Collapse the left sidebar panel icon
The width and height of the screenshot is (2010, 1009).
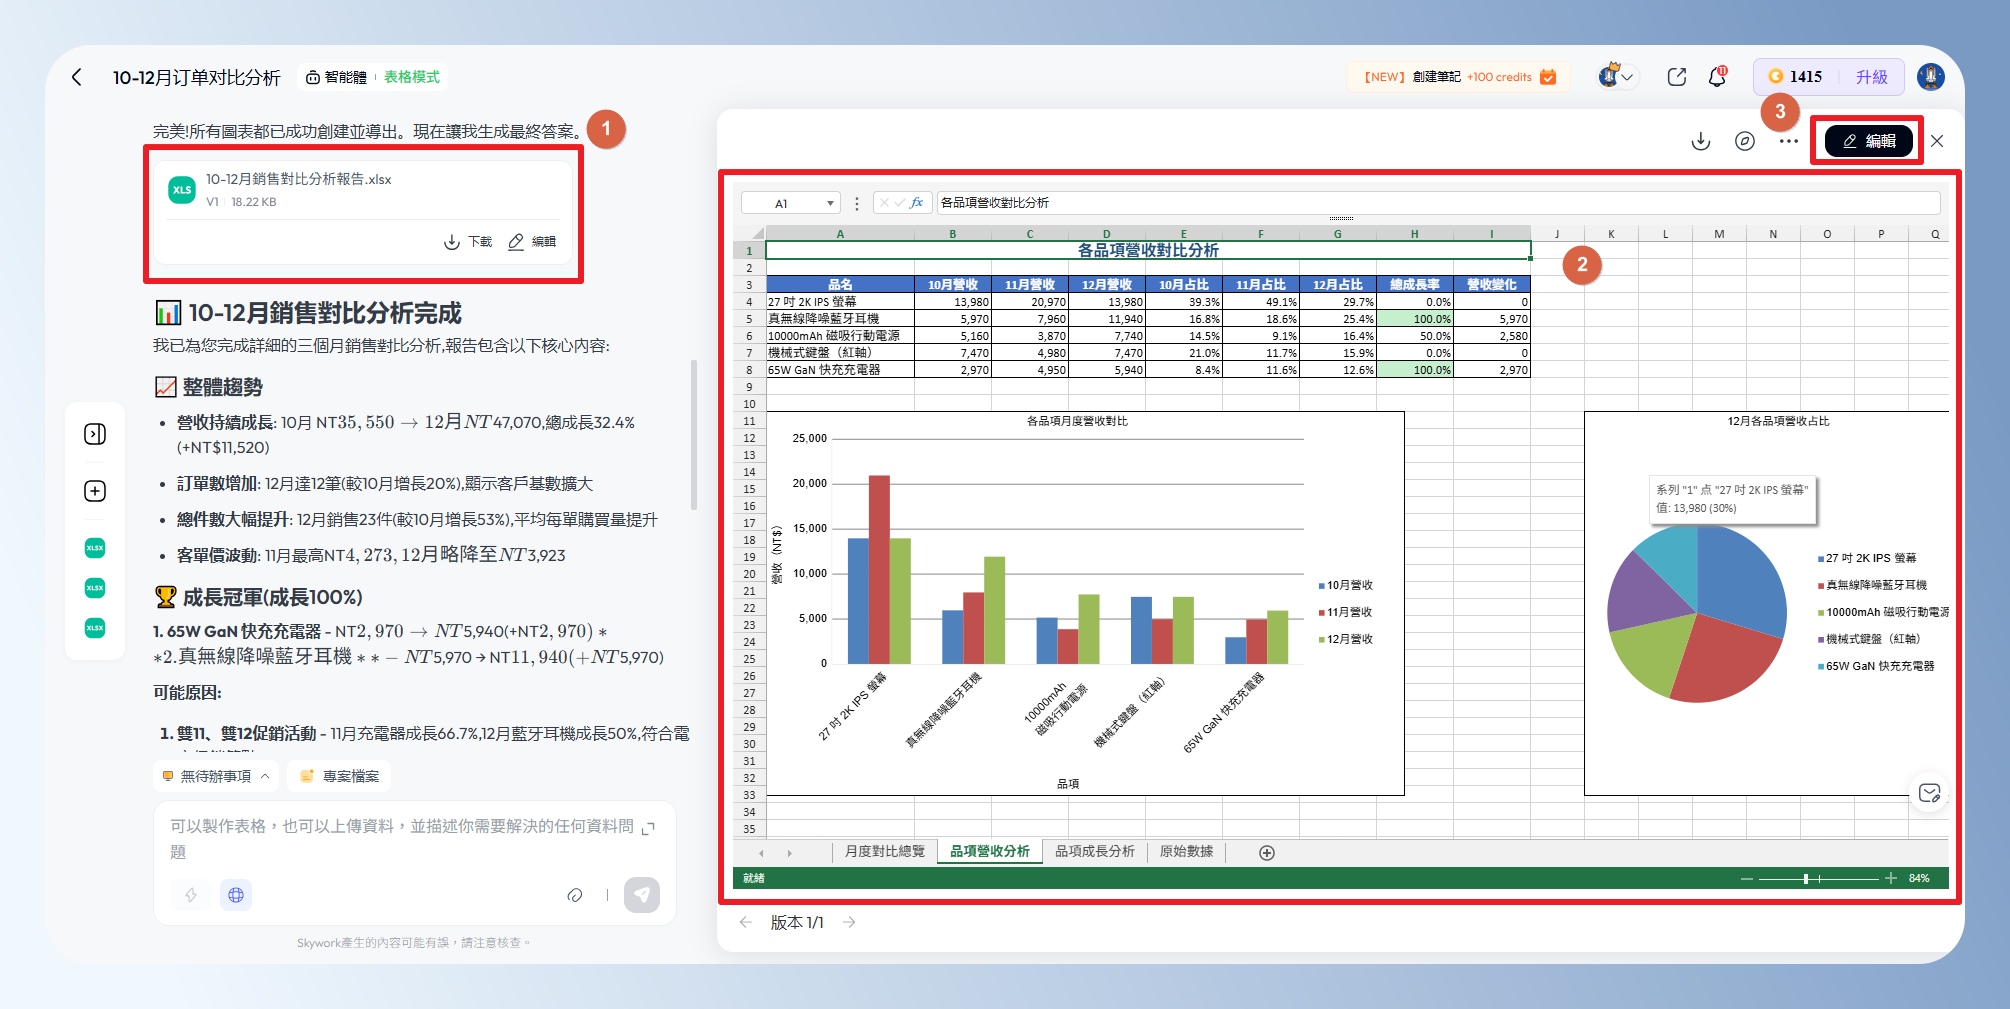[95, 434]
